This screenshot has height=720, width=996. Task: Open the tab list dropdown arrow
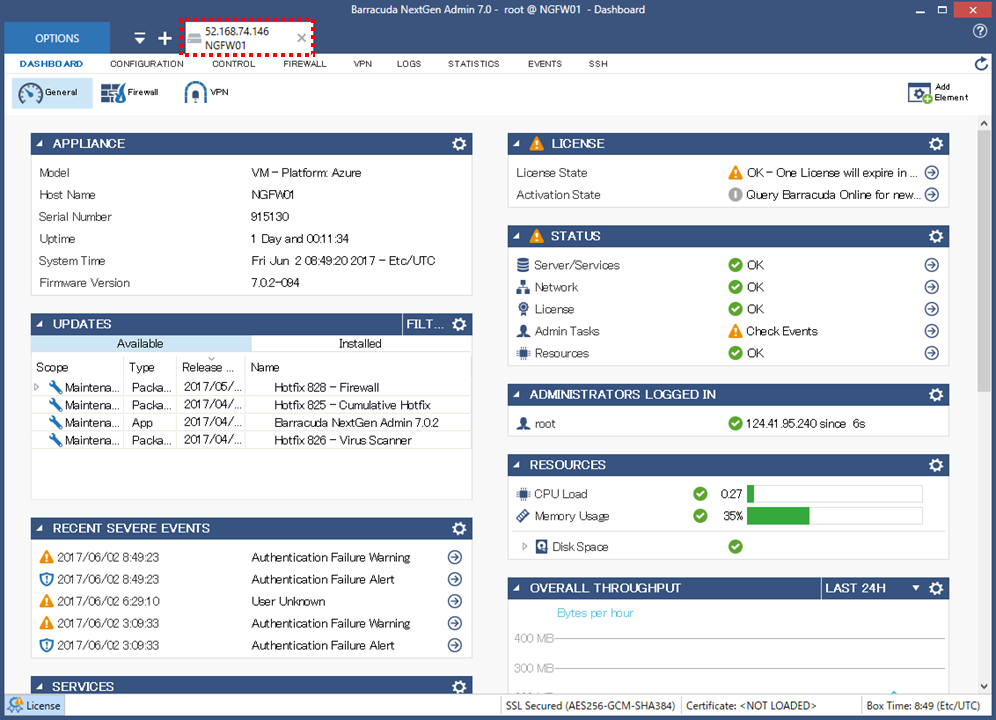140,38
